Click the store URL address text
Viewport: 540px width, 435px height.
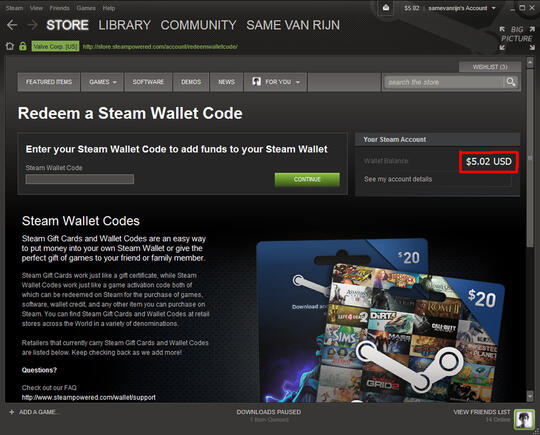pos(160,46)
